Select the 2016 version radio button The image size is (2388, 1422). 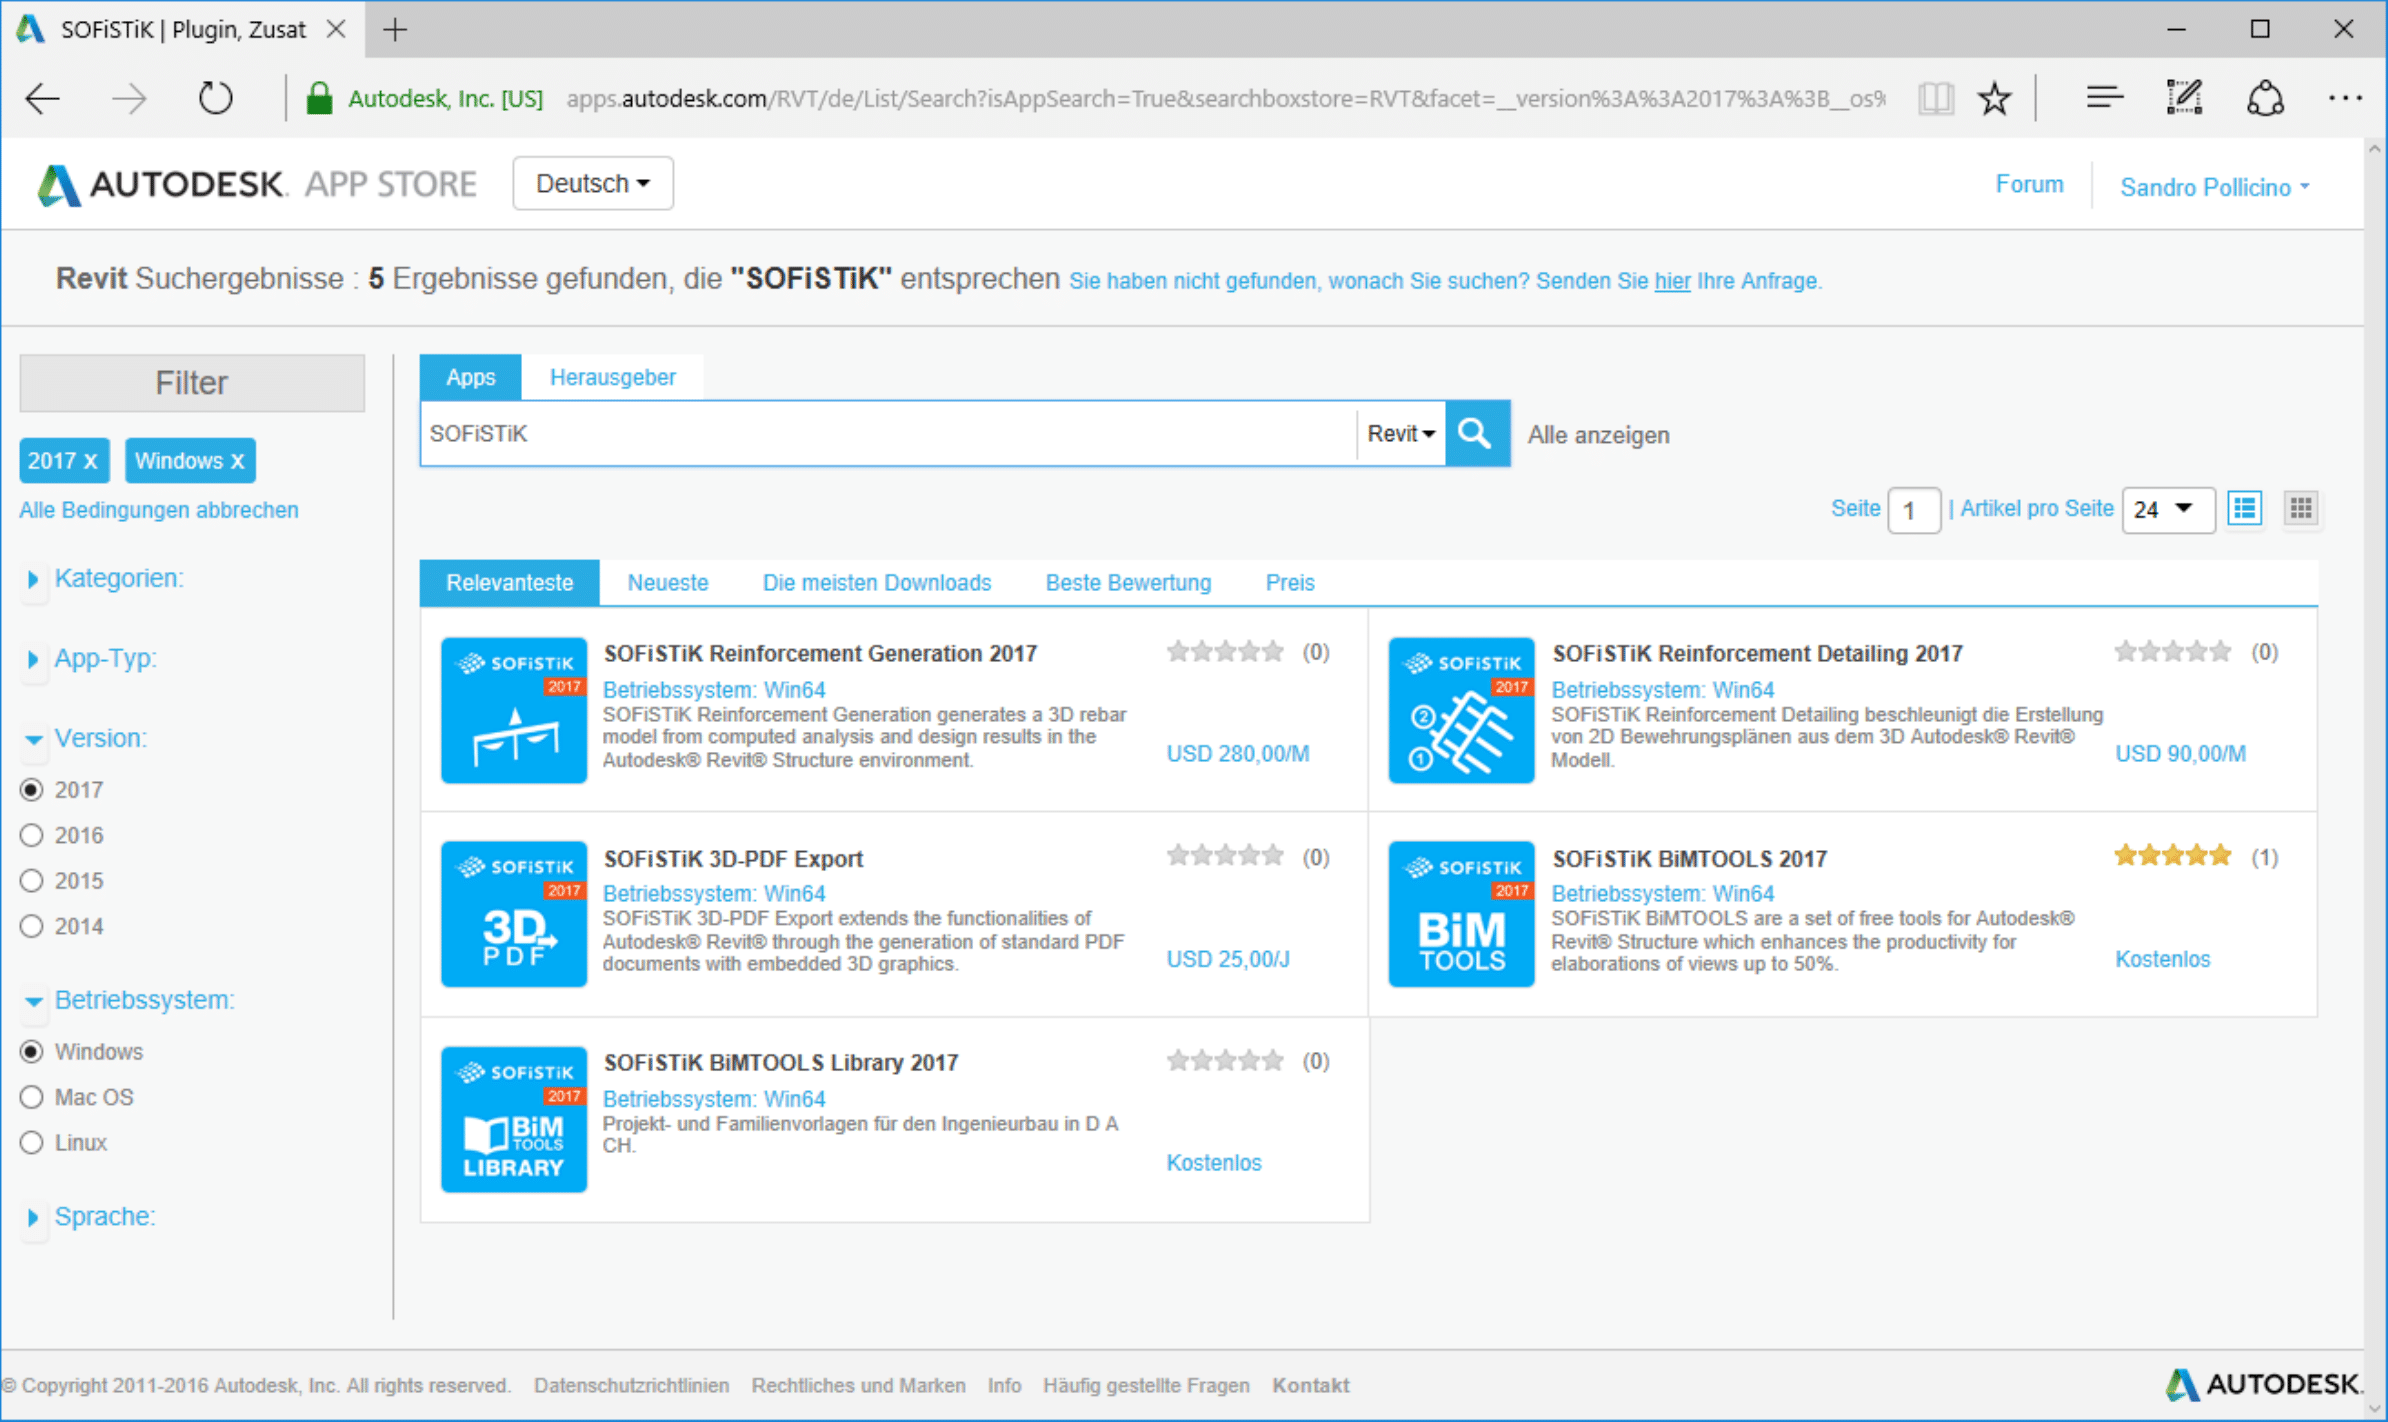pyautogui.click(x=32, y=835)
